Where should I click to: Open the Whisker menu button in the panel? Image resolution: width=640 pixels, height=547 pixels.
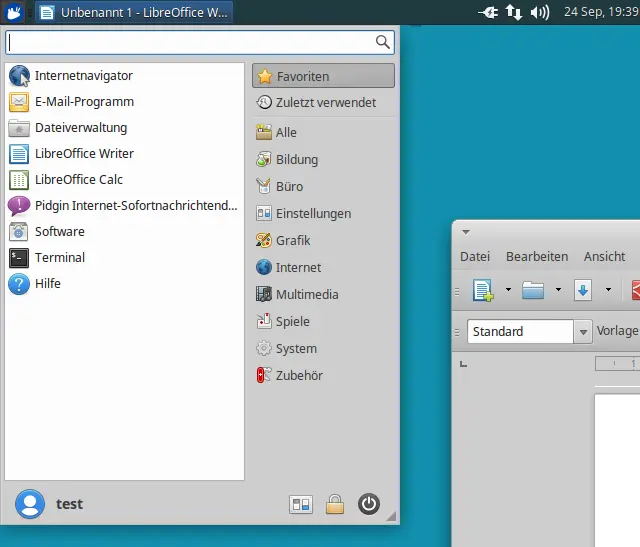click(x=15, y=12)
